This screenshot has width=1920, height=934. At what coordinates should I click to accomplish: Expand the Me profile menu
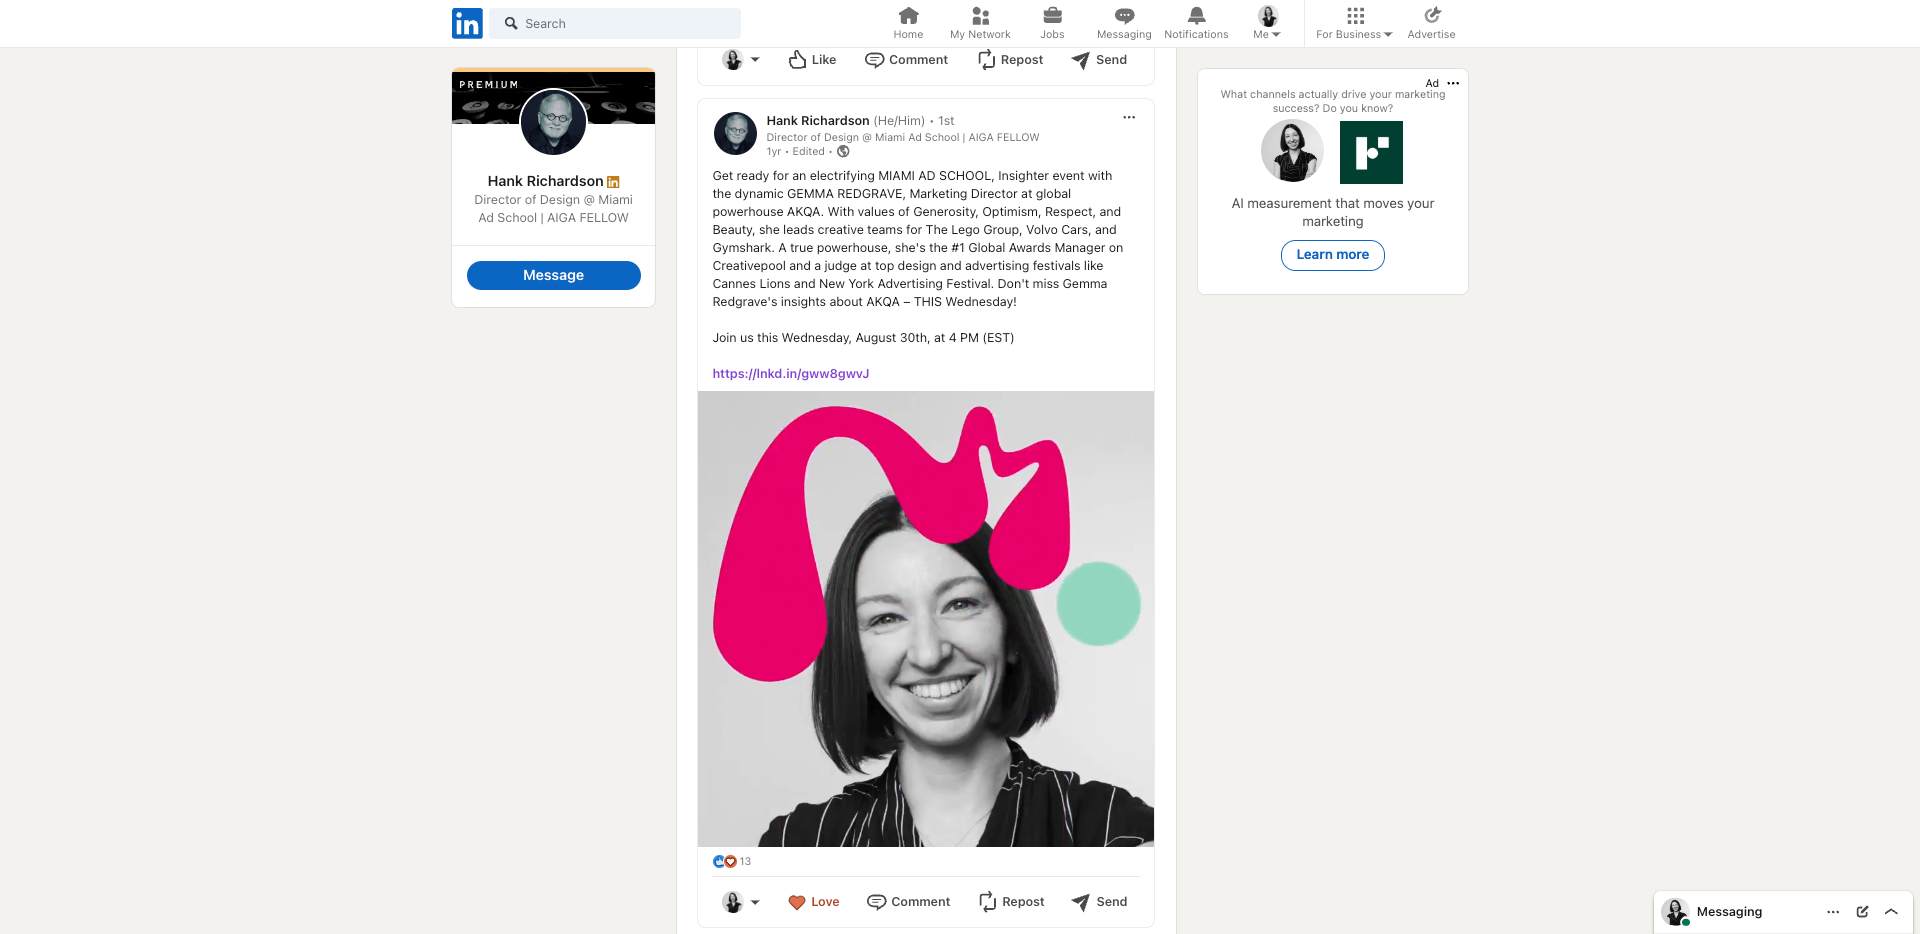1267,23
